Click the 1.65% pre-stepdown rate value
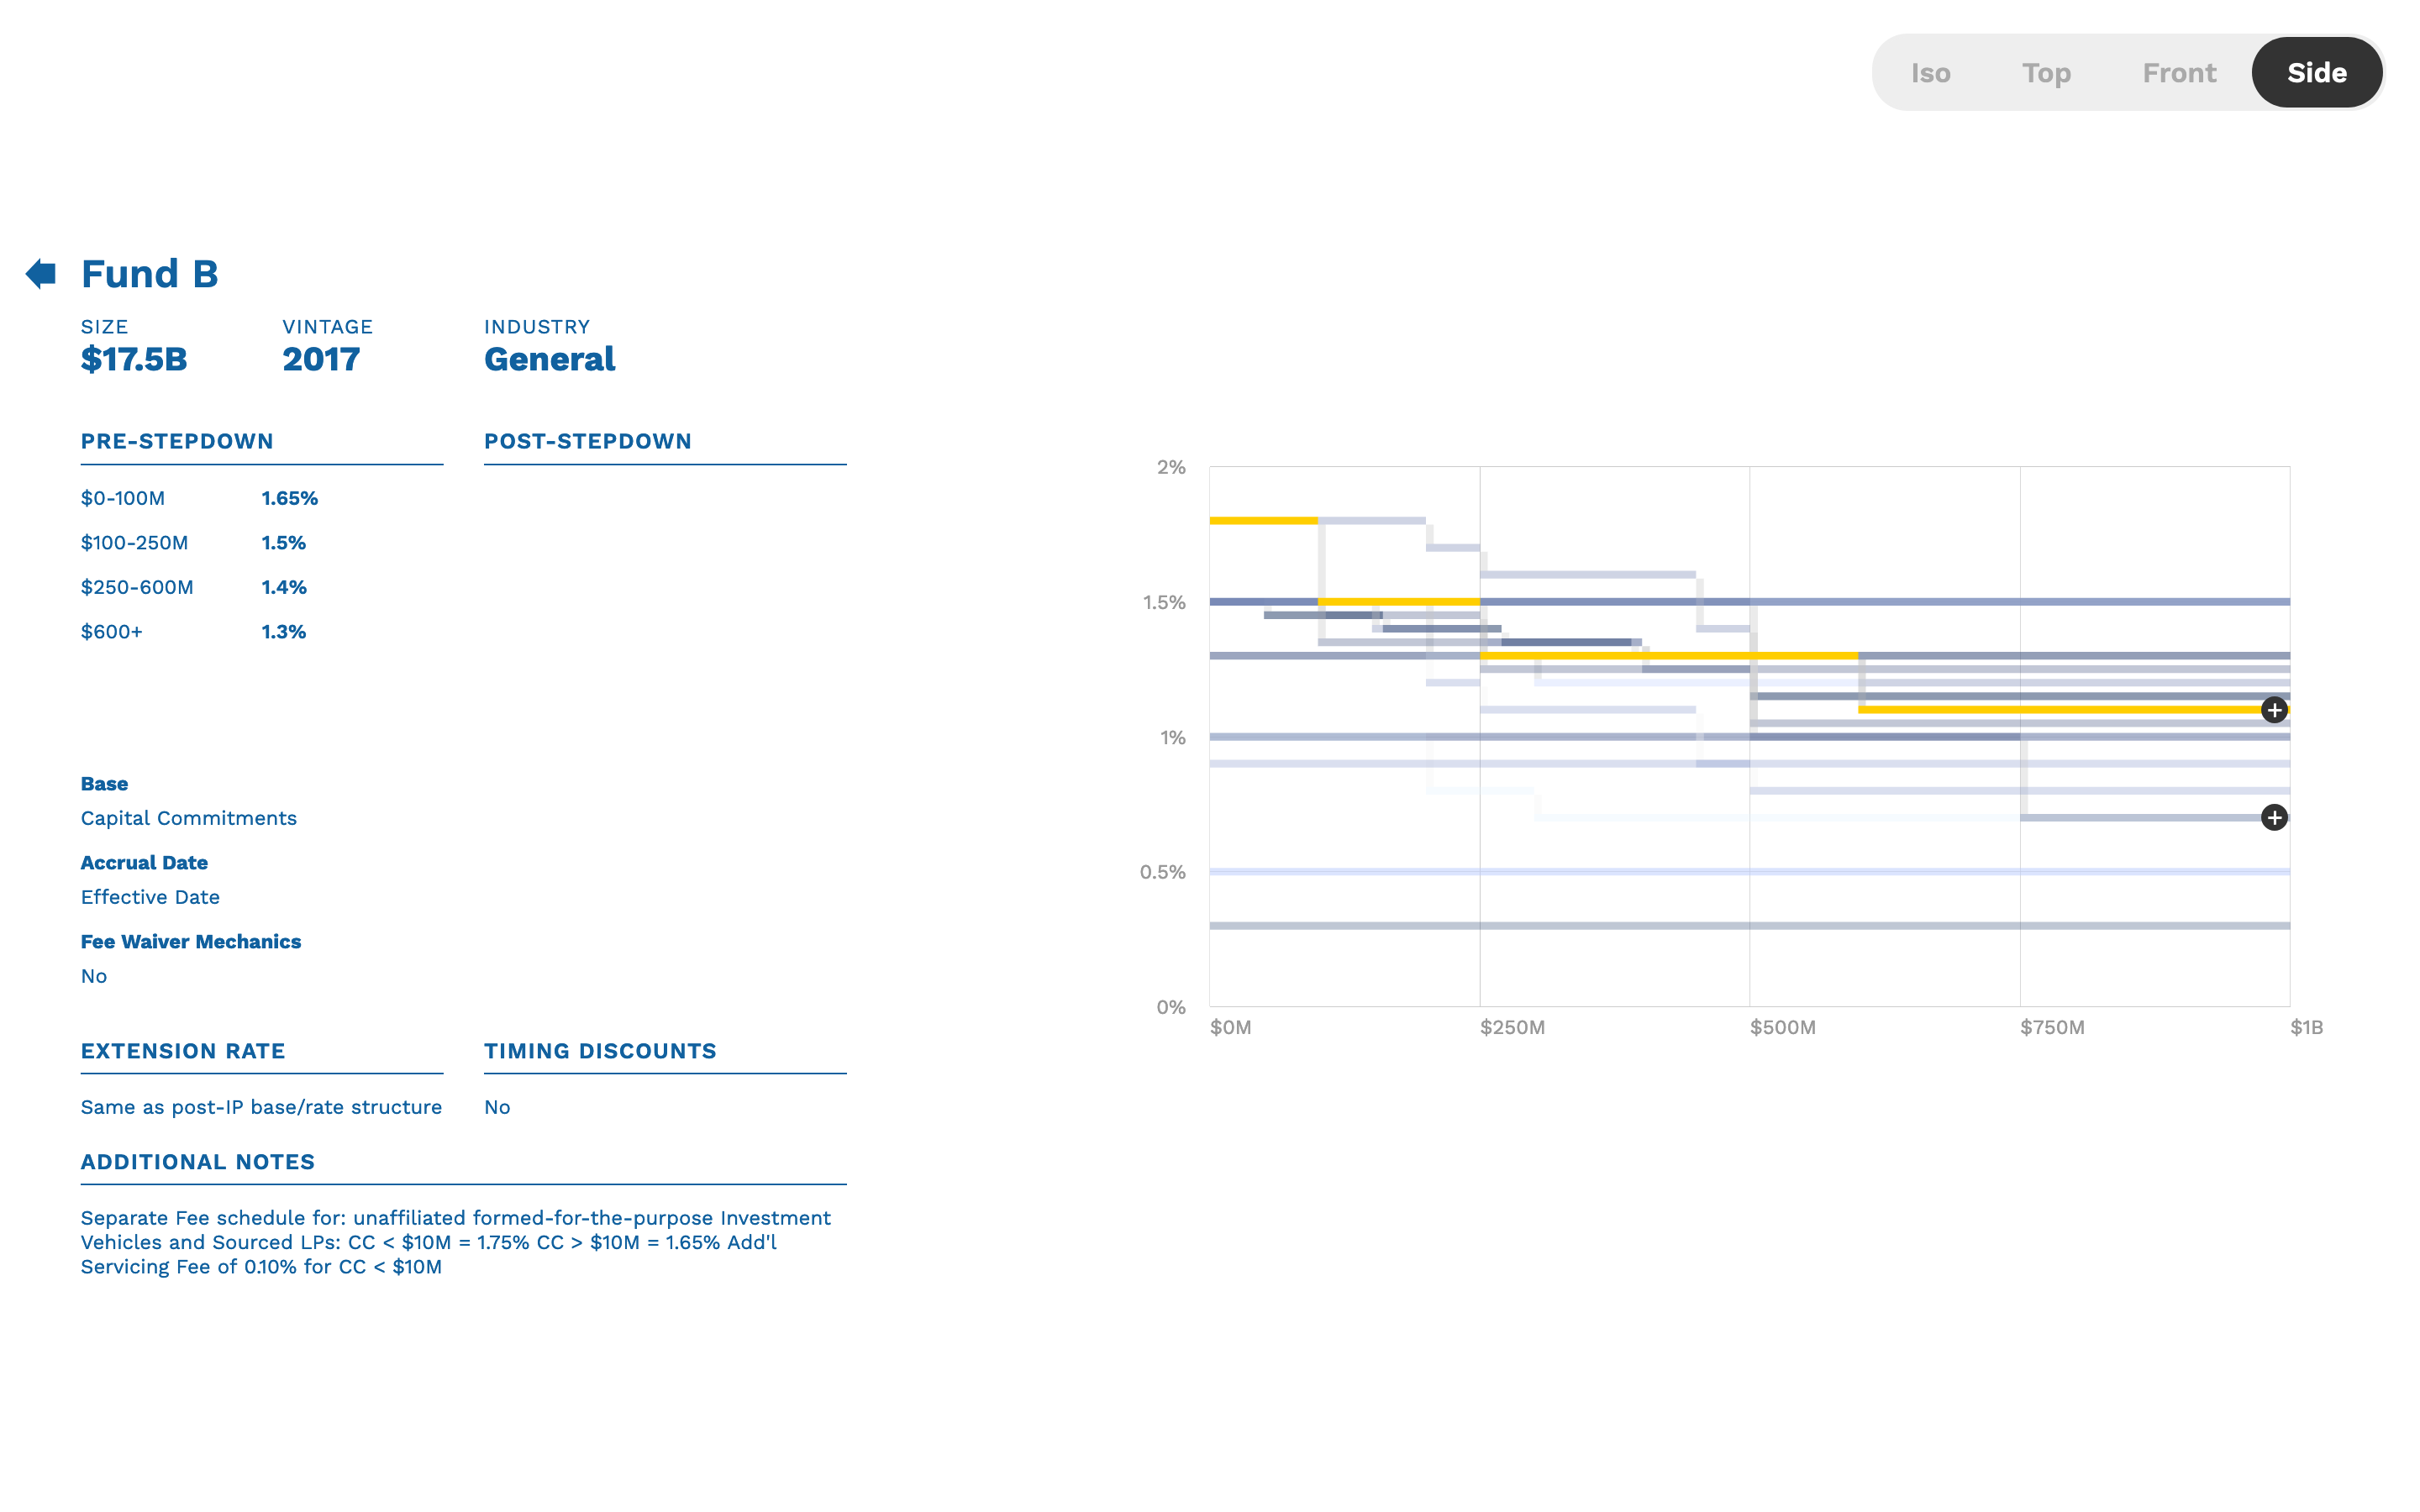The height and width of the screenshot is (1512, 2420). (x=289, y=497)
